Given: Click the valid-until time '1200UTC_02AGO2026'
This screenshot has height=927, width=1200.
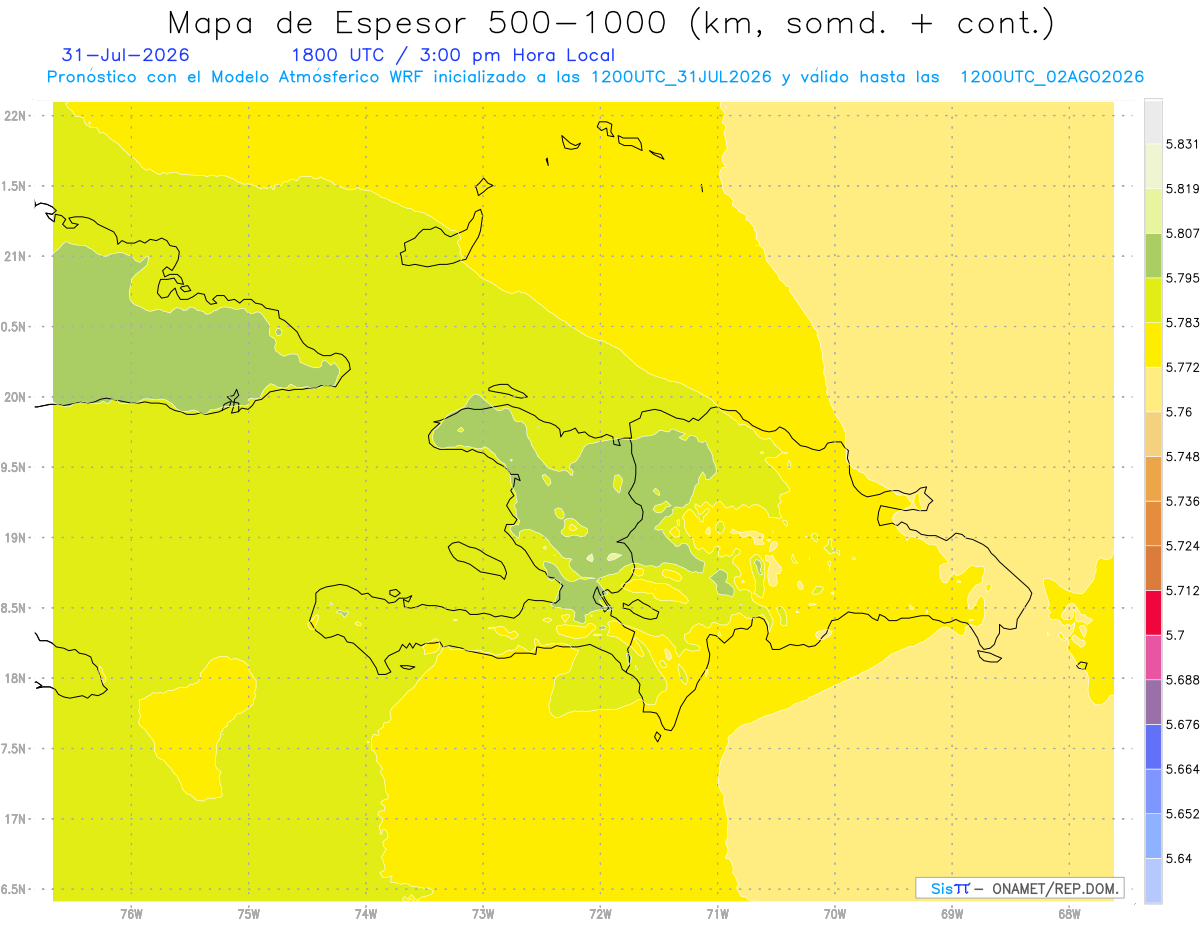Looking at the screenshot, I should tap(1052, 77).
